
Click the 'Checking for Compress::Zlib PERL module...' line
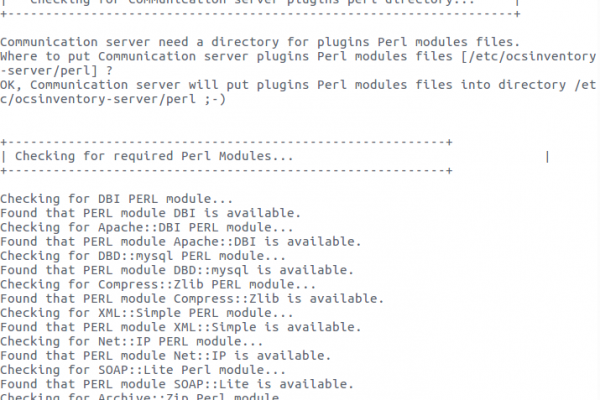point(158,284)
